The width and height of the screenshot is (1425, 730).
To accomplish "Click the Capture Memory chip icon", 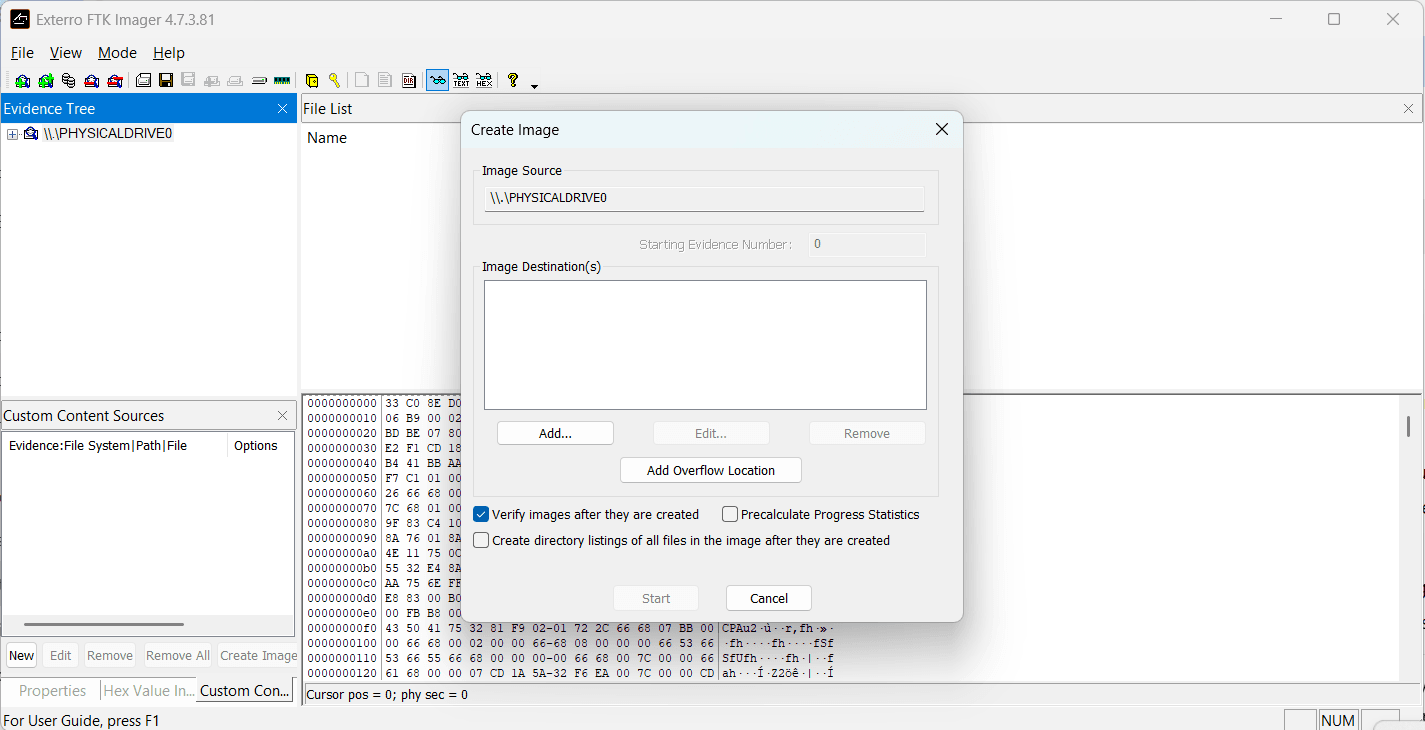I will [282, 81].
